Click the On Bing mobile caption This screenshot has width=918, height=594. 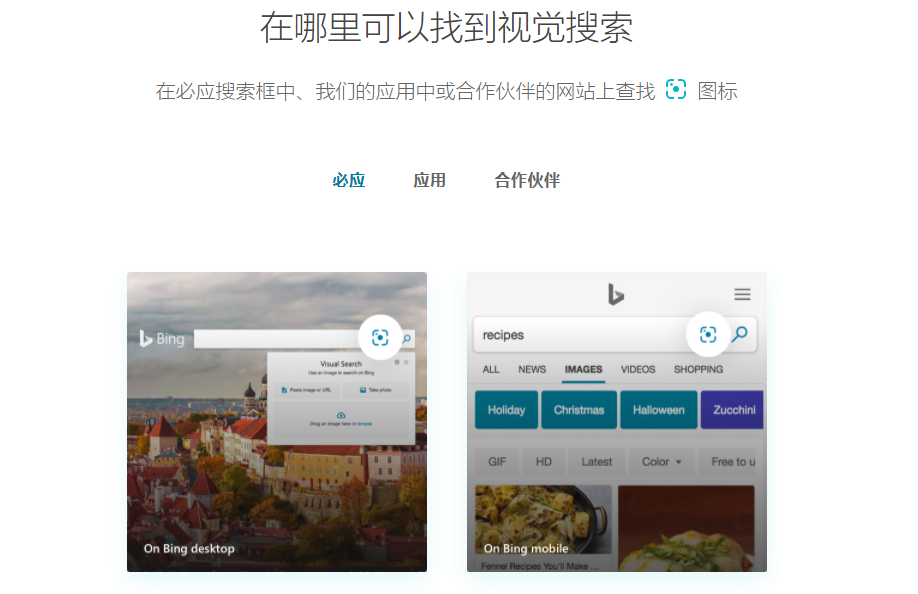coord(526,548)
